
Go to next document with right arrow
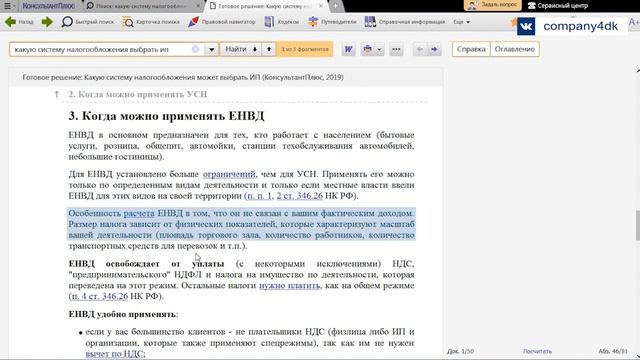434,49
